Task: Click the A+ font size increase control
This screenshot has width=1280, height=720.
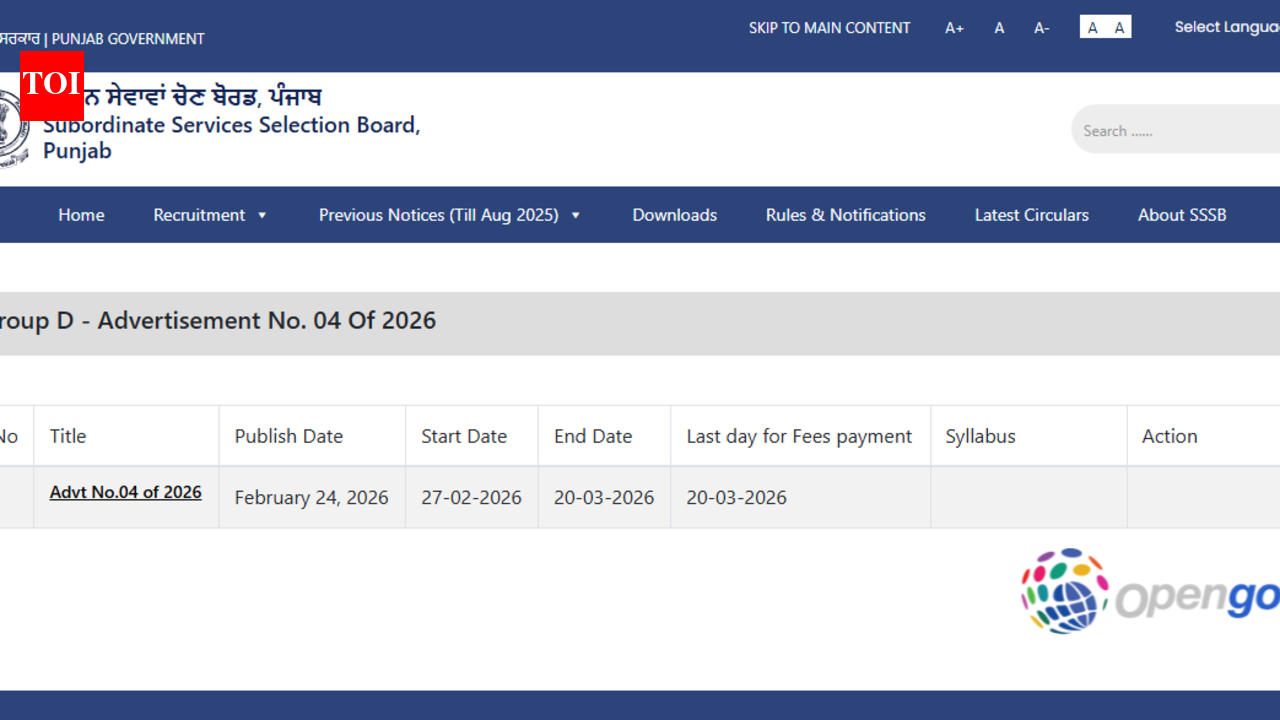Action: click(x=954, y=27)
